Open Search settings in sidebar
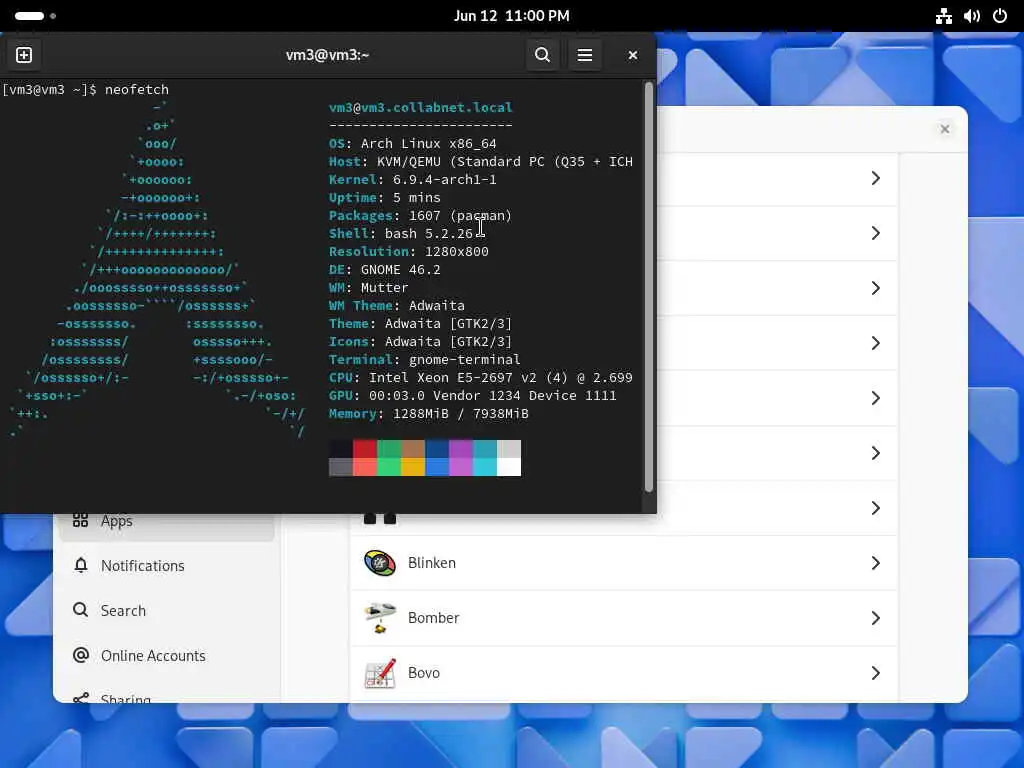Viewport: 1024px width, 768px height. [167, 611]
